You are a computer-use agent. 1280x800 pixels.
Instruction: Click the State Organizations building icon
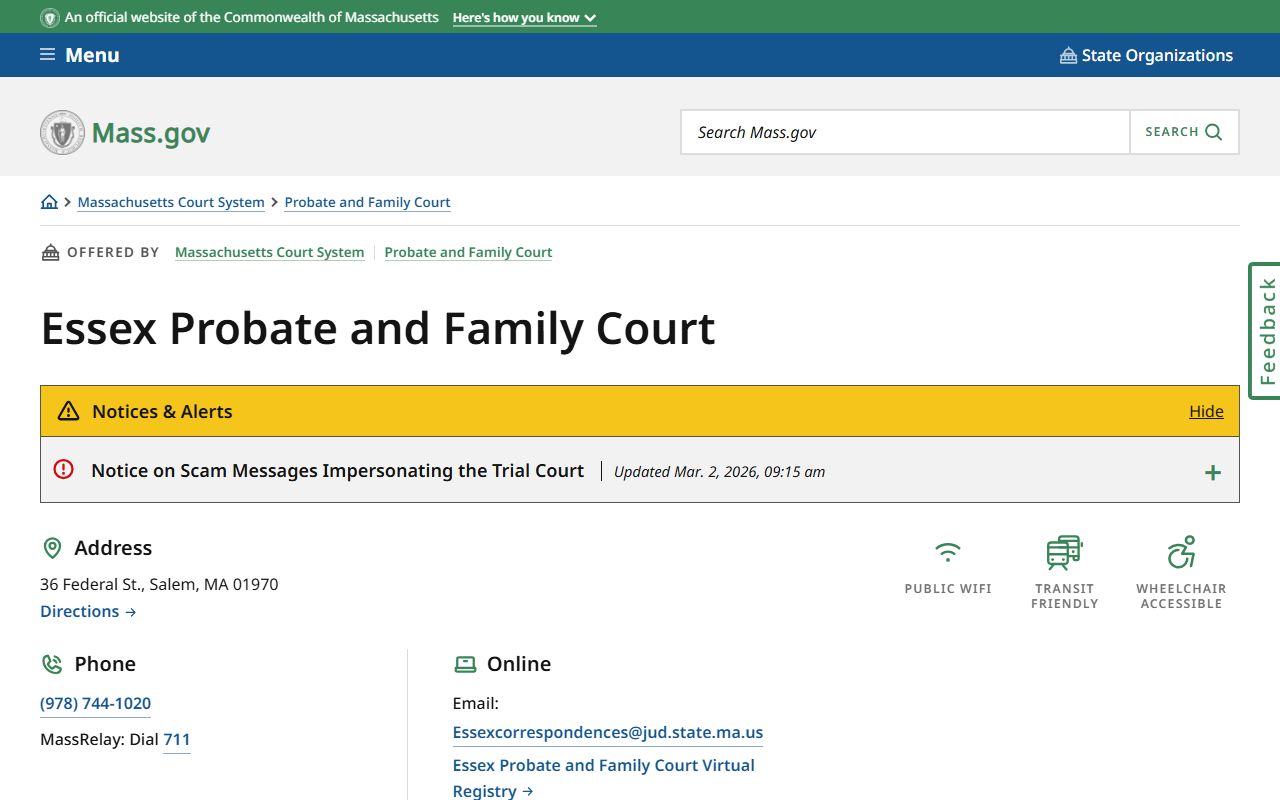coord(1068,56)
